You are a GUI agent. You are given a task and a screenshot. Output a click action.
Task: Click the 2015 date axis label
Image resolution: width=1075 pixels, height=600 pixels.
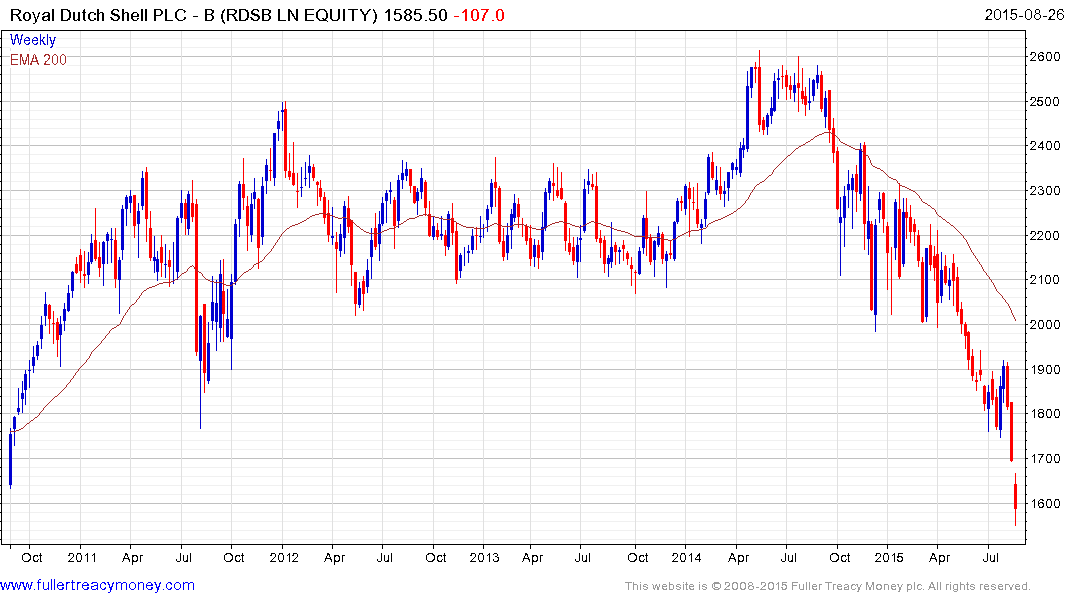click(889, 557)
